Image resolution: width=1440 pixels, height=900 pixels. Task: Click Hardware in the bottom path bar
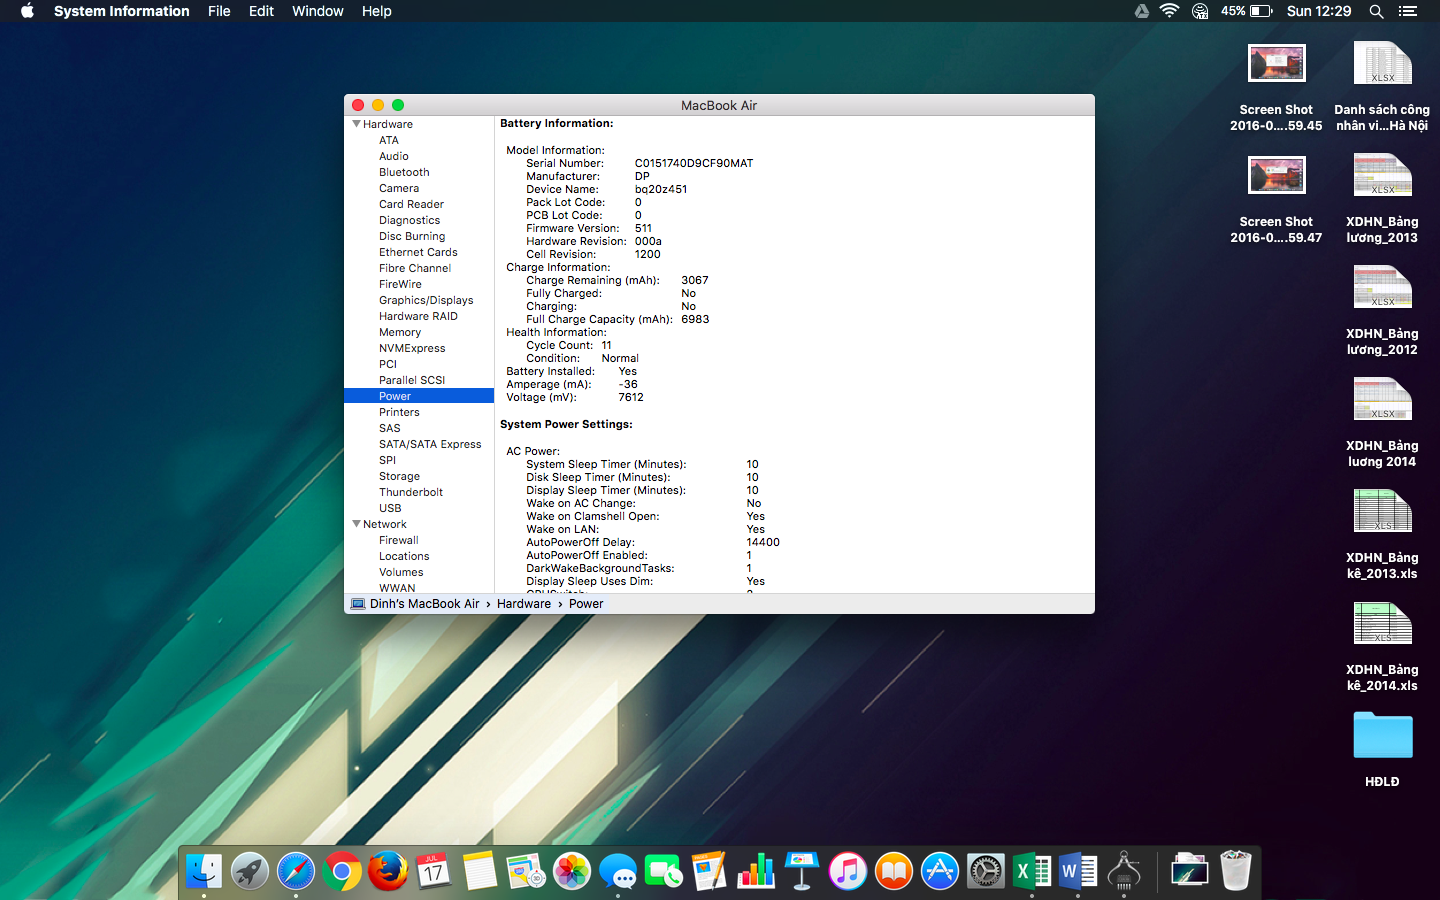pos(524,604)
